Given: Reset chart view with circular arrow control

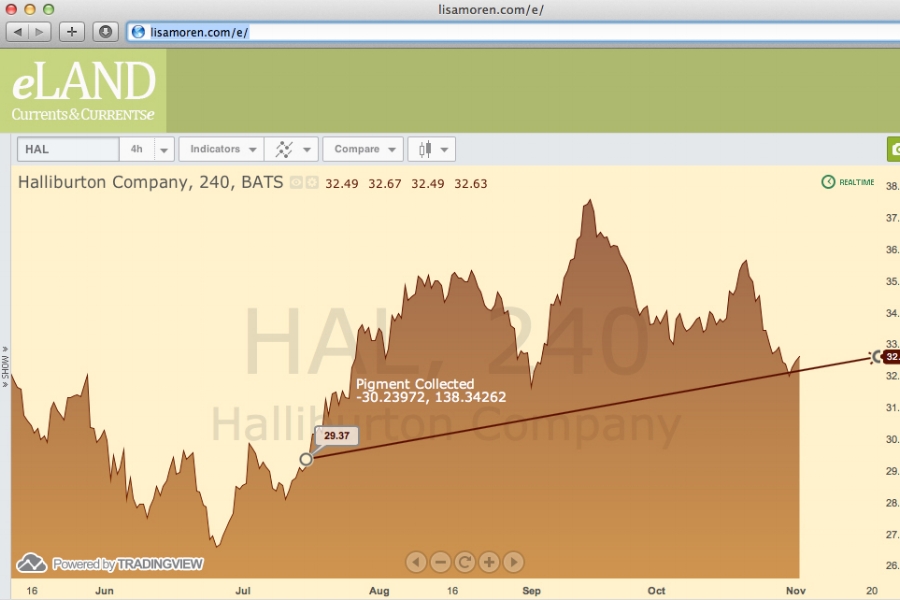Looking at the screenshot, I should click(x=465, y=562).
